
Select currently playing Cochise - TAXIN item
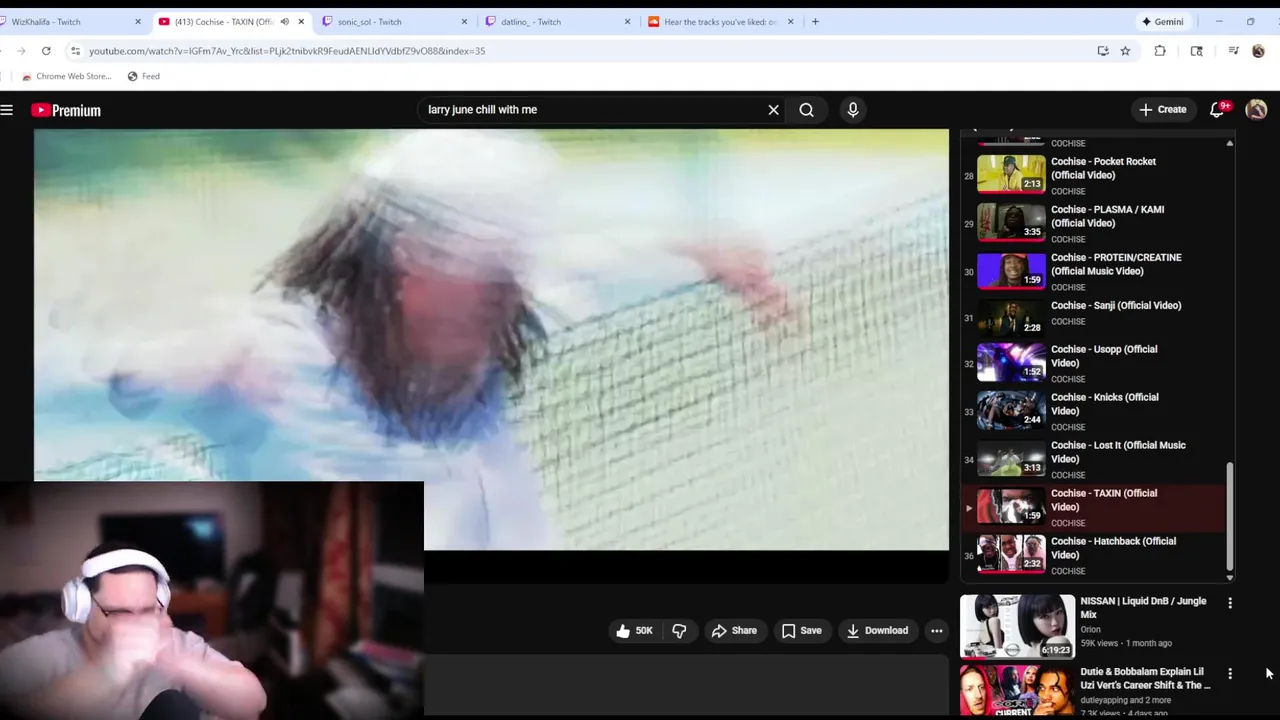coord(1095,507)
